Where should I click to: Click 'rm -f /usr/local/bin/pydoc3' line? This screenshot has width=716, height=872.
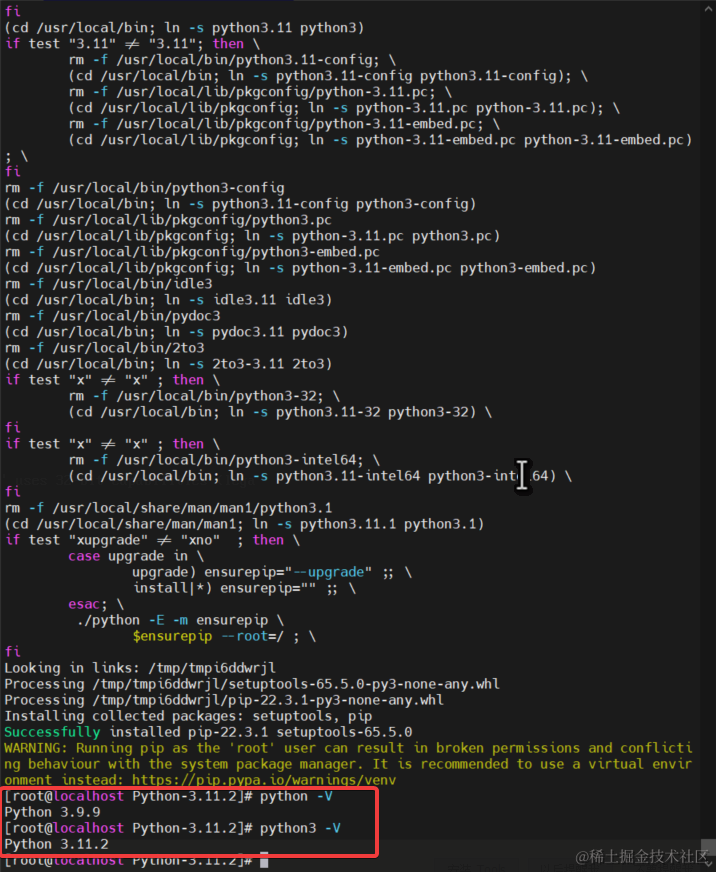tap(112, 316)
